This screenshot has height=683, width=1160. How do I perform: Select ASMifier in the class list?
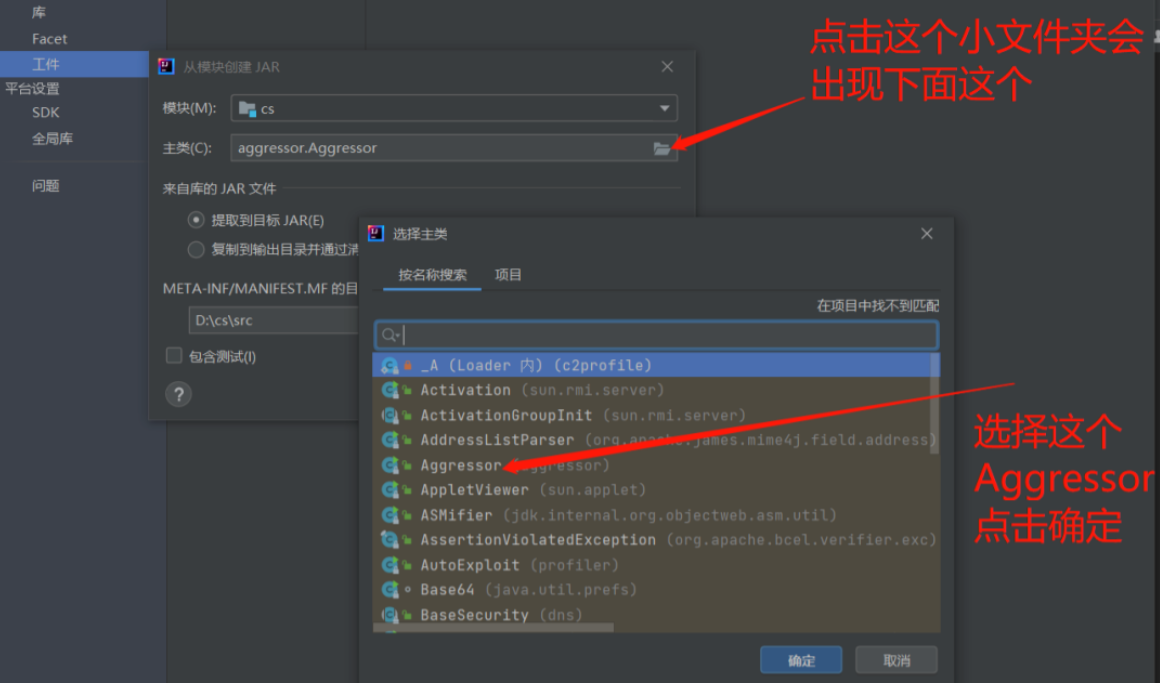pos(456,515)
